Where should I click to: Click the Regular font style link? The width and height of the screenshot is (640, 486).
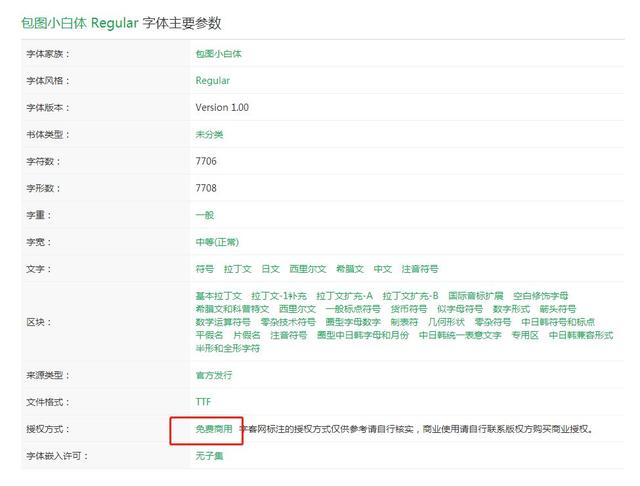[x=213, y=81]
